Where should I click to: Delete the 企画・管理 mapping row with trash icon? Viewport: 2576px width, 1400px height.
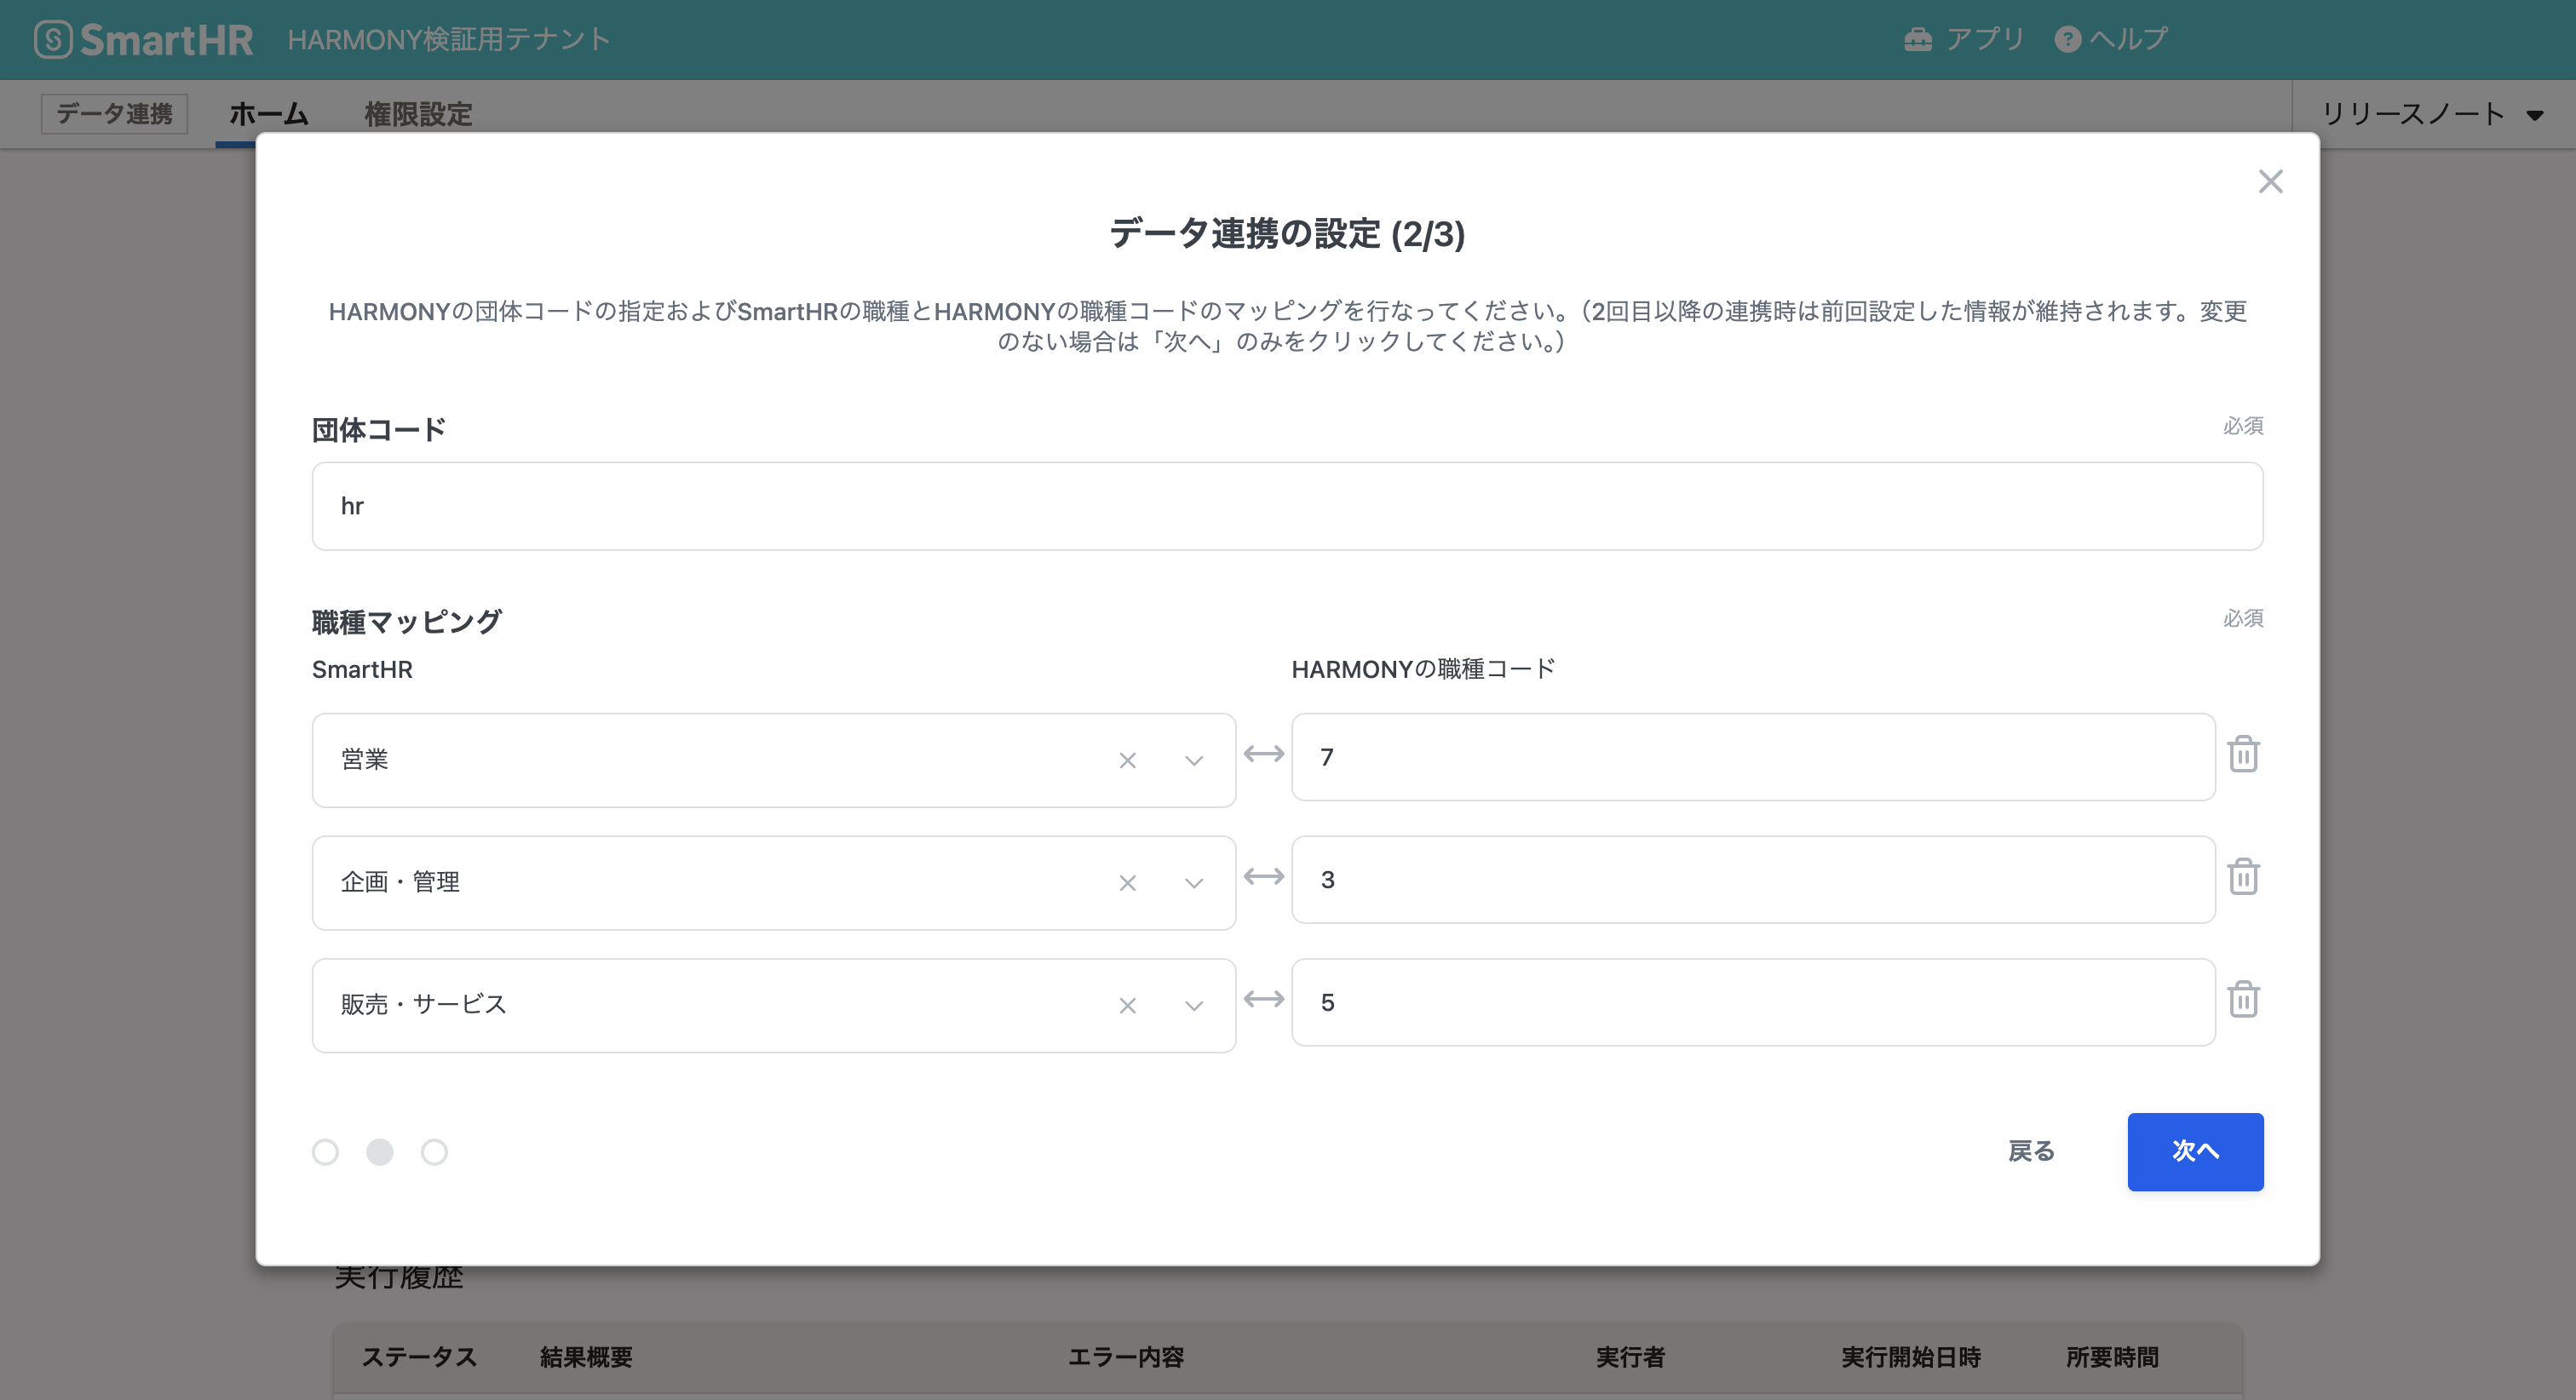pos(2243,877)
